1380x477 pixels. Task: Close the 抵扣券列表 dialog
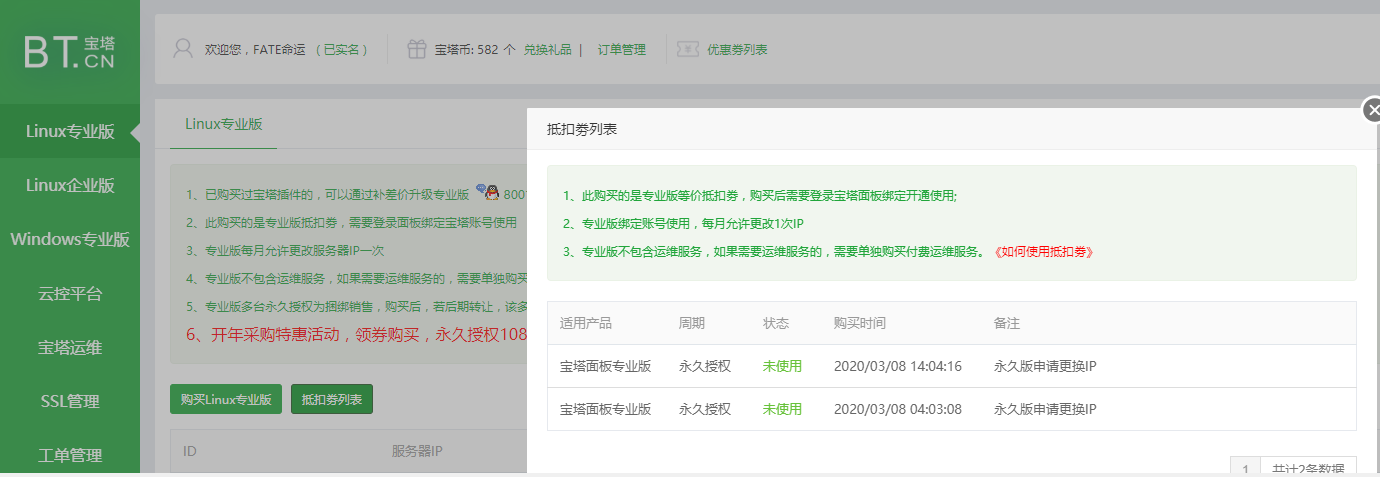tap(1372, 110)
